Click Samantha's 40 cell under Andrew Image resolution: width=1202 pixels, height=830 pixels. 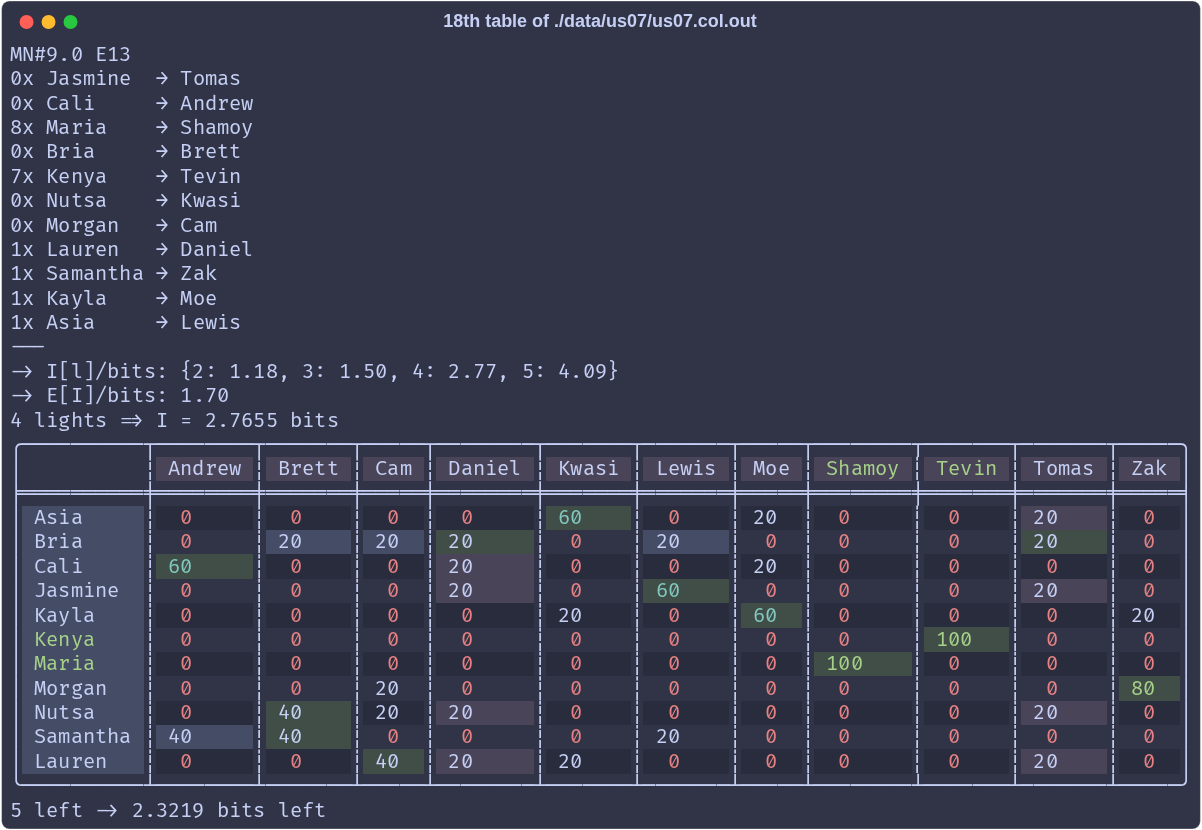click(x=204, y=736)
